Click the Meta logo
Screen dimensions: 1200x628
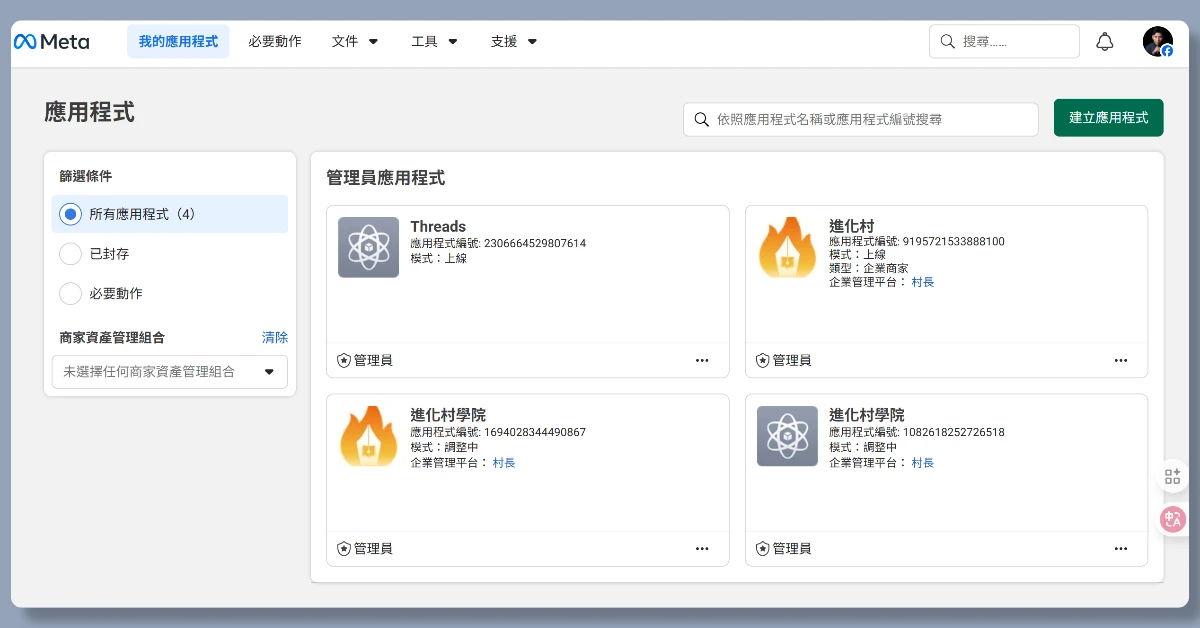51,42
